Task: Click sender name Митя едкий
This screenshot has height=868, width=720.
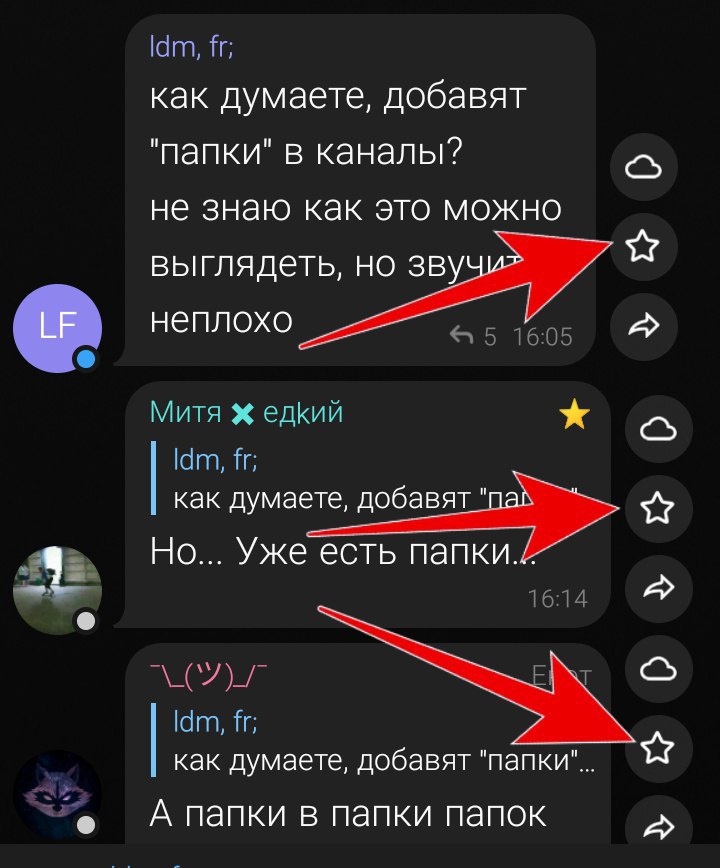Action: [246, 413]
